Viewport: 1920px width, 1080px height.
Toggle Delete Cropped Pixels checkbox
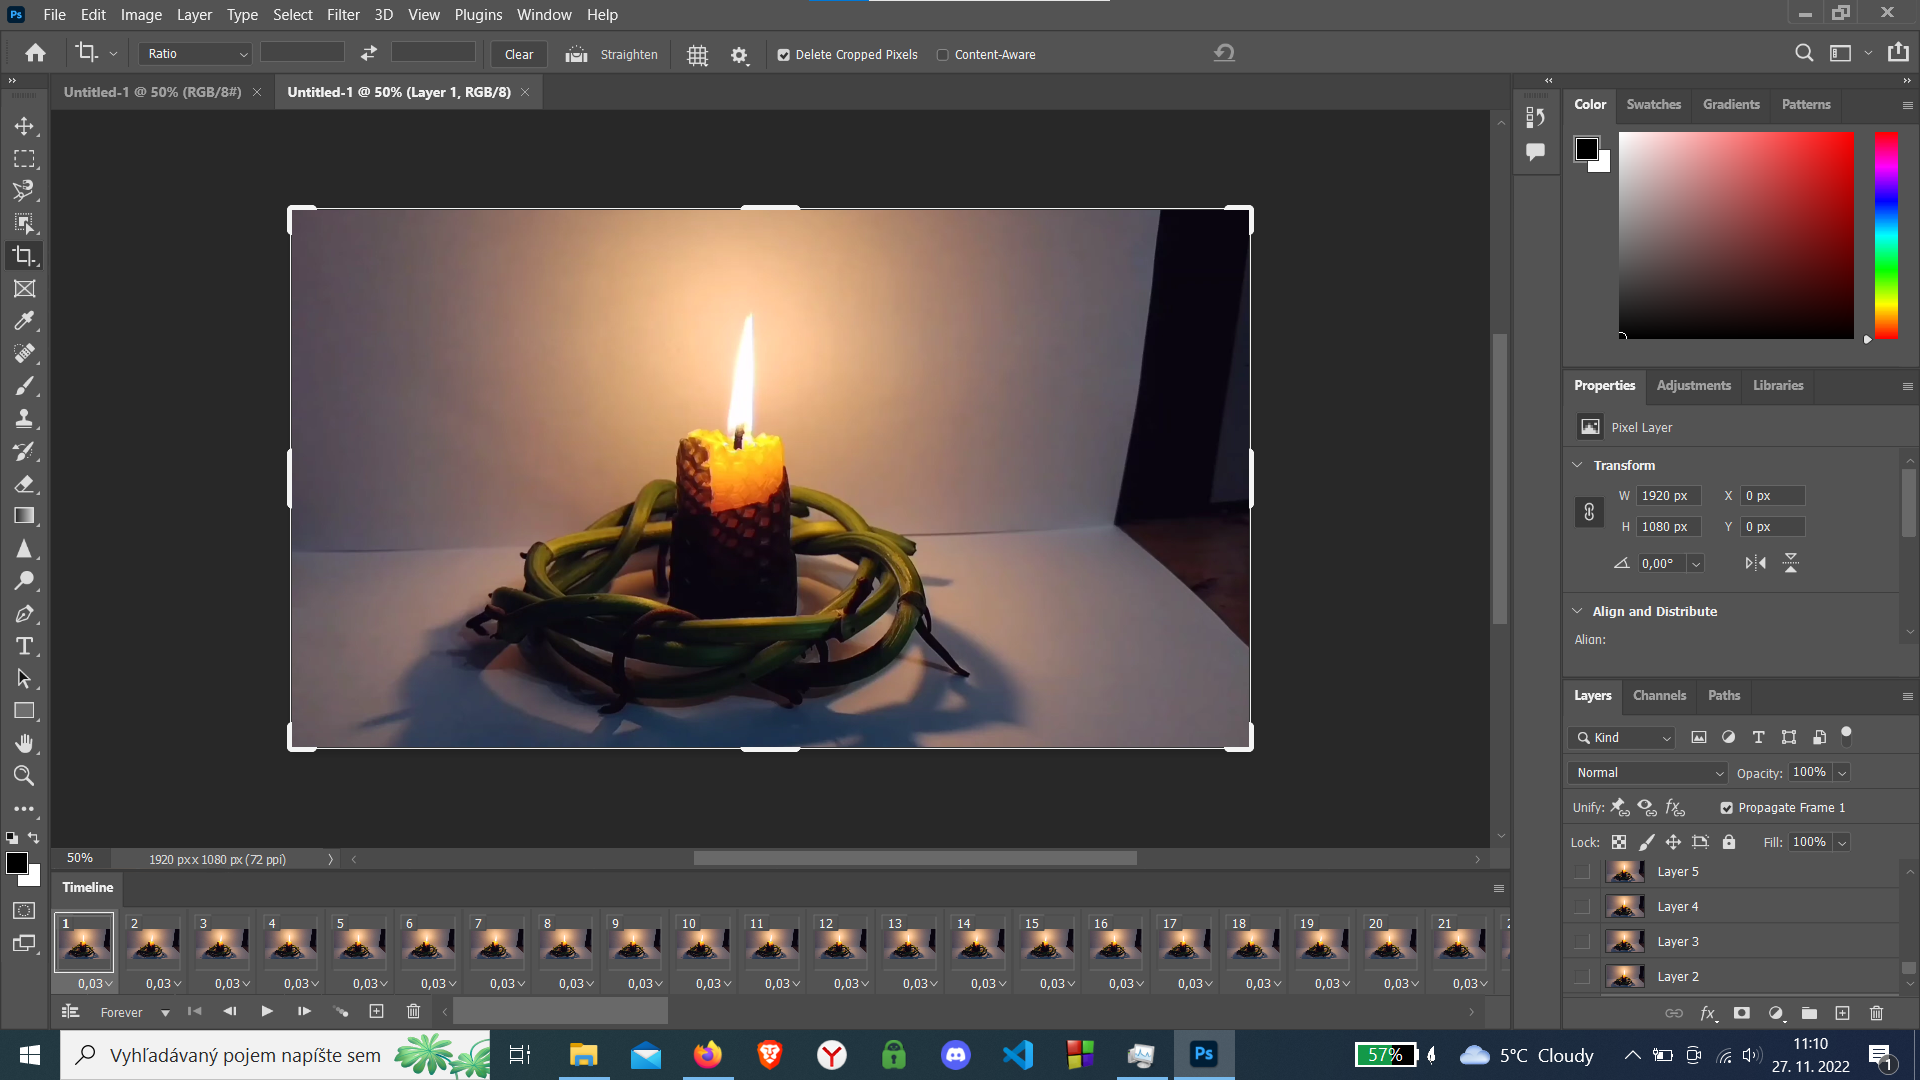coord(784,55)
